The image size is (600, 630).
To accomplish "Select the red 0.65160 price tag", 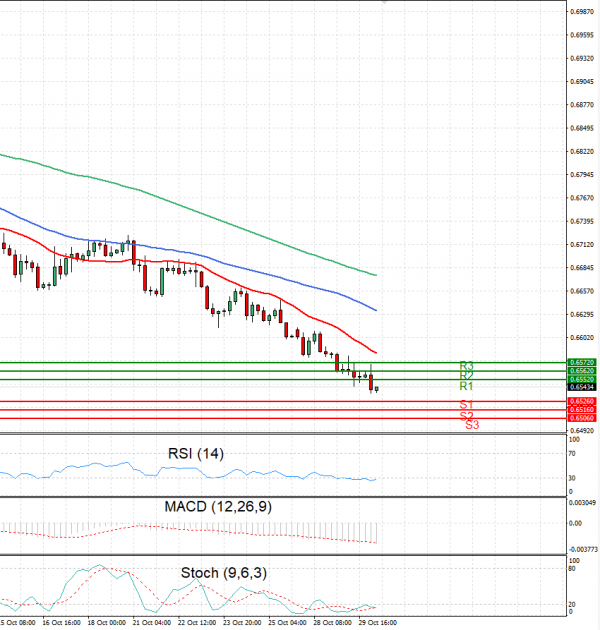I will point(581,409).
